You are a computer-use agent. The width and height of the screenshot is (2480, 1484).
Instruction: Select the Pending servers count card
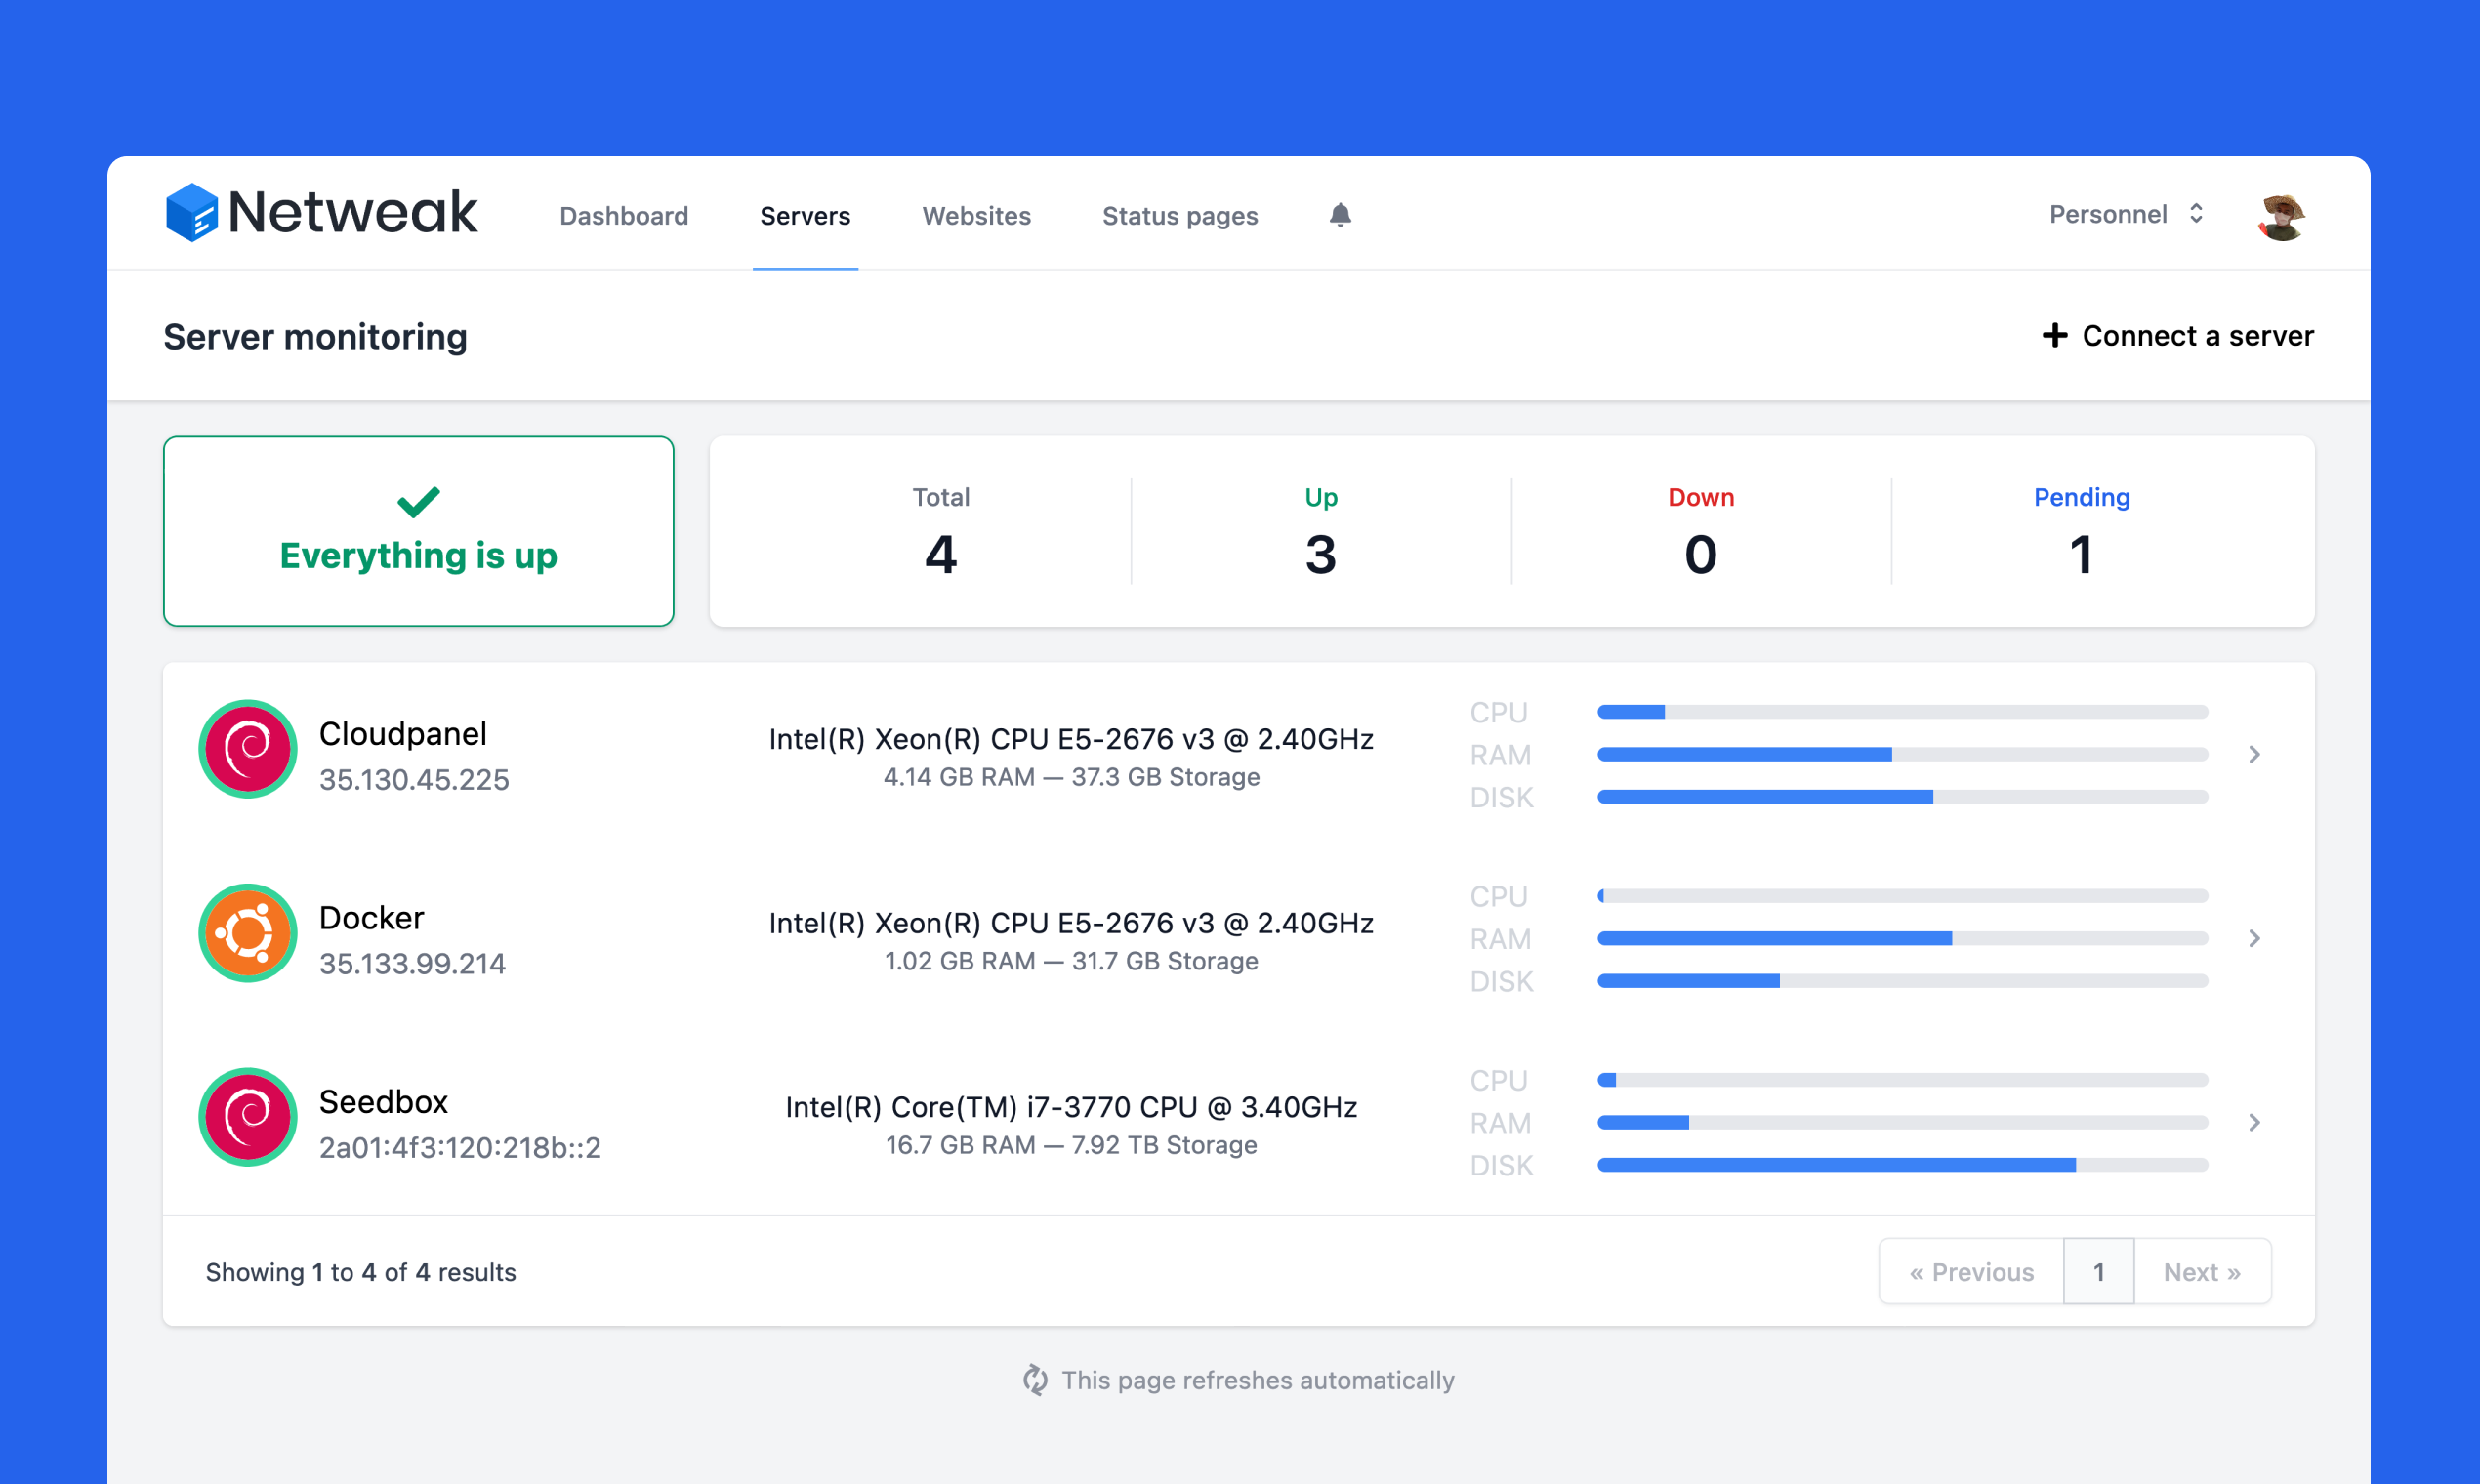[x=2081, y=532]
